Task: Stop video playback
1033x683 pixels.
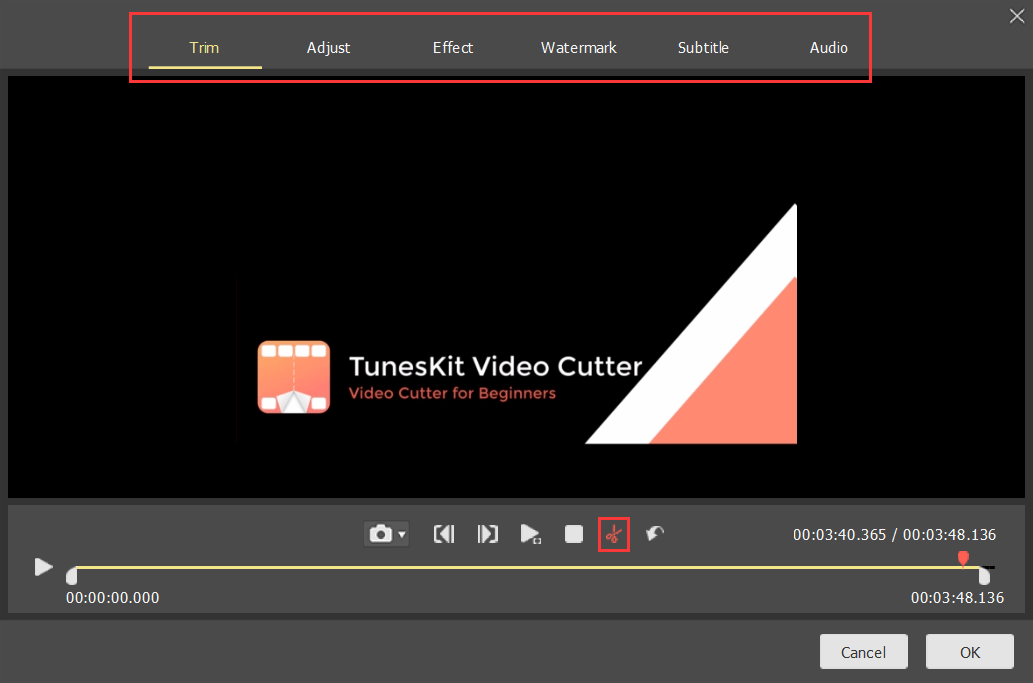Action: (x=574, y=533)
